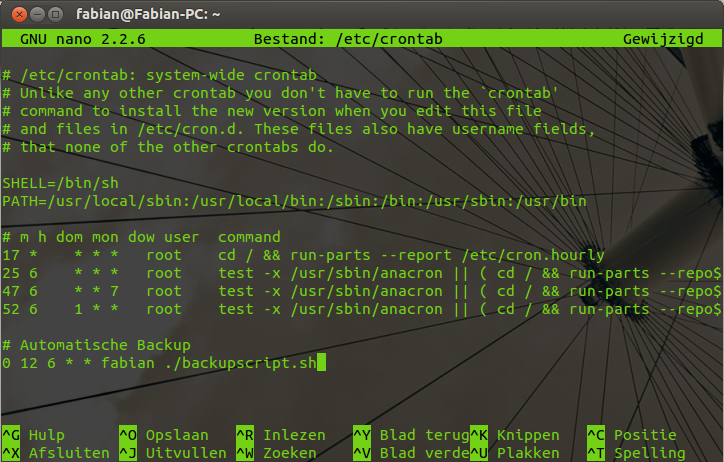Minimize the fabian@Fabian-PC terminal window

point(37,14)
